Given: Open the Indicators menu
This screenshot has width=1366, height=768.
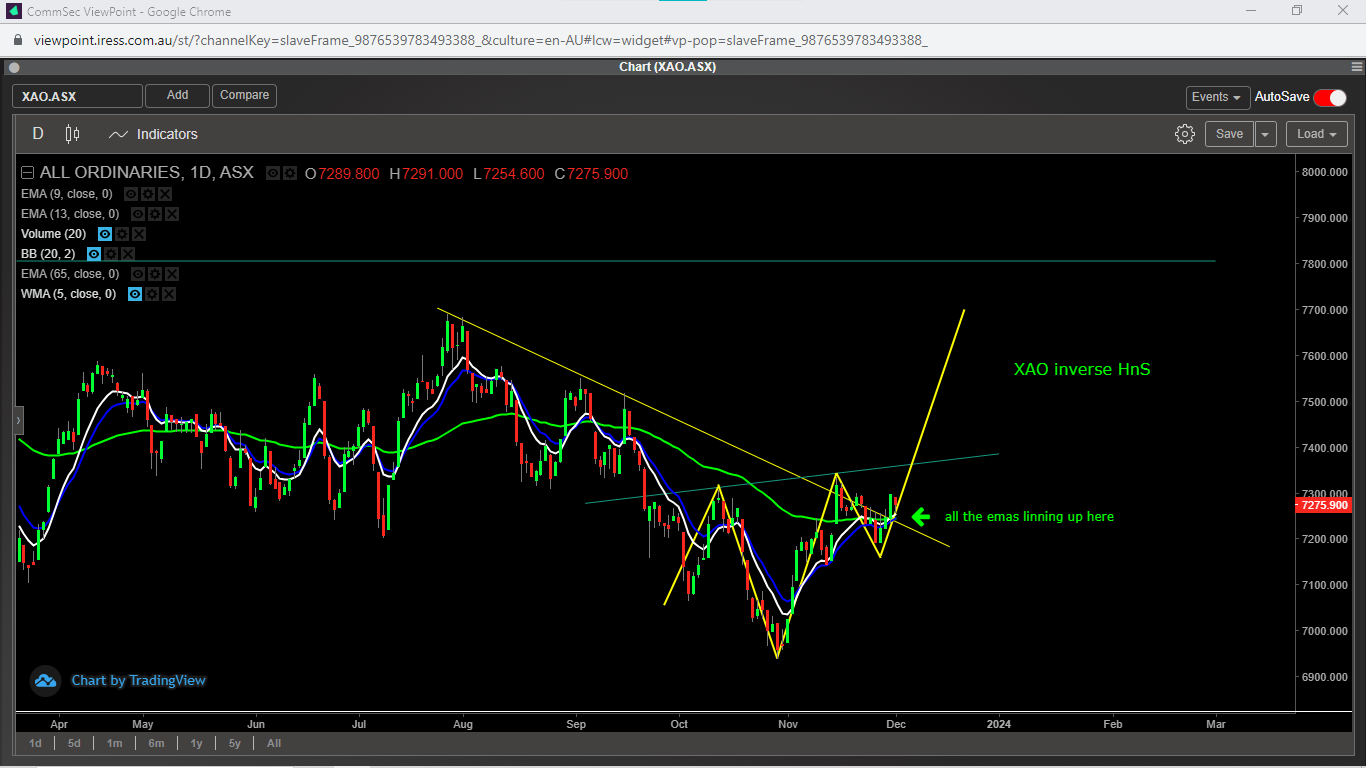Looking at the screenshot, I should coord(153,134).
